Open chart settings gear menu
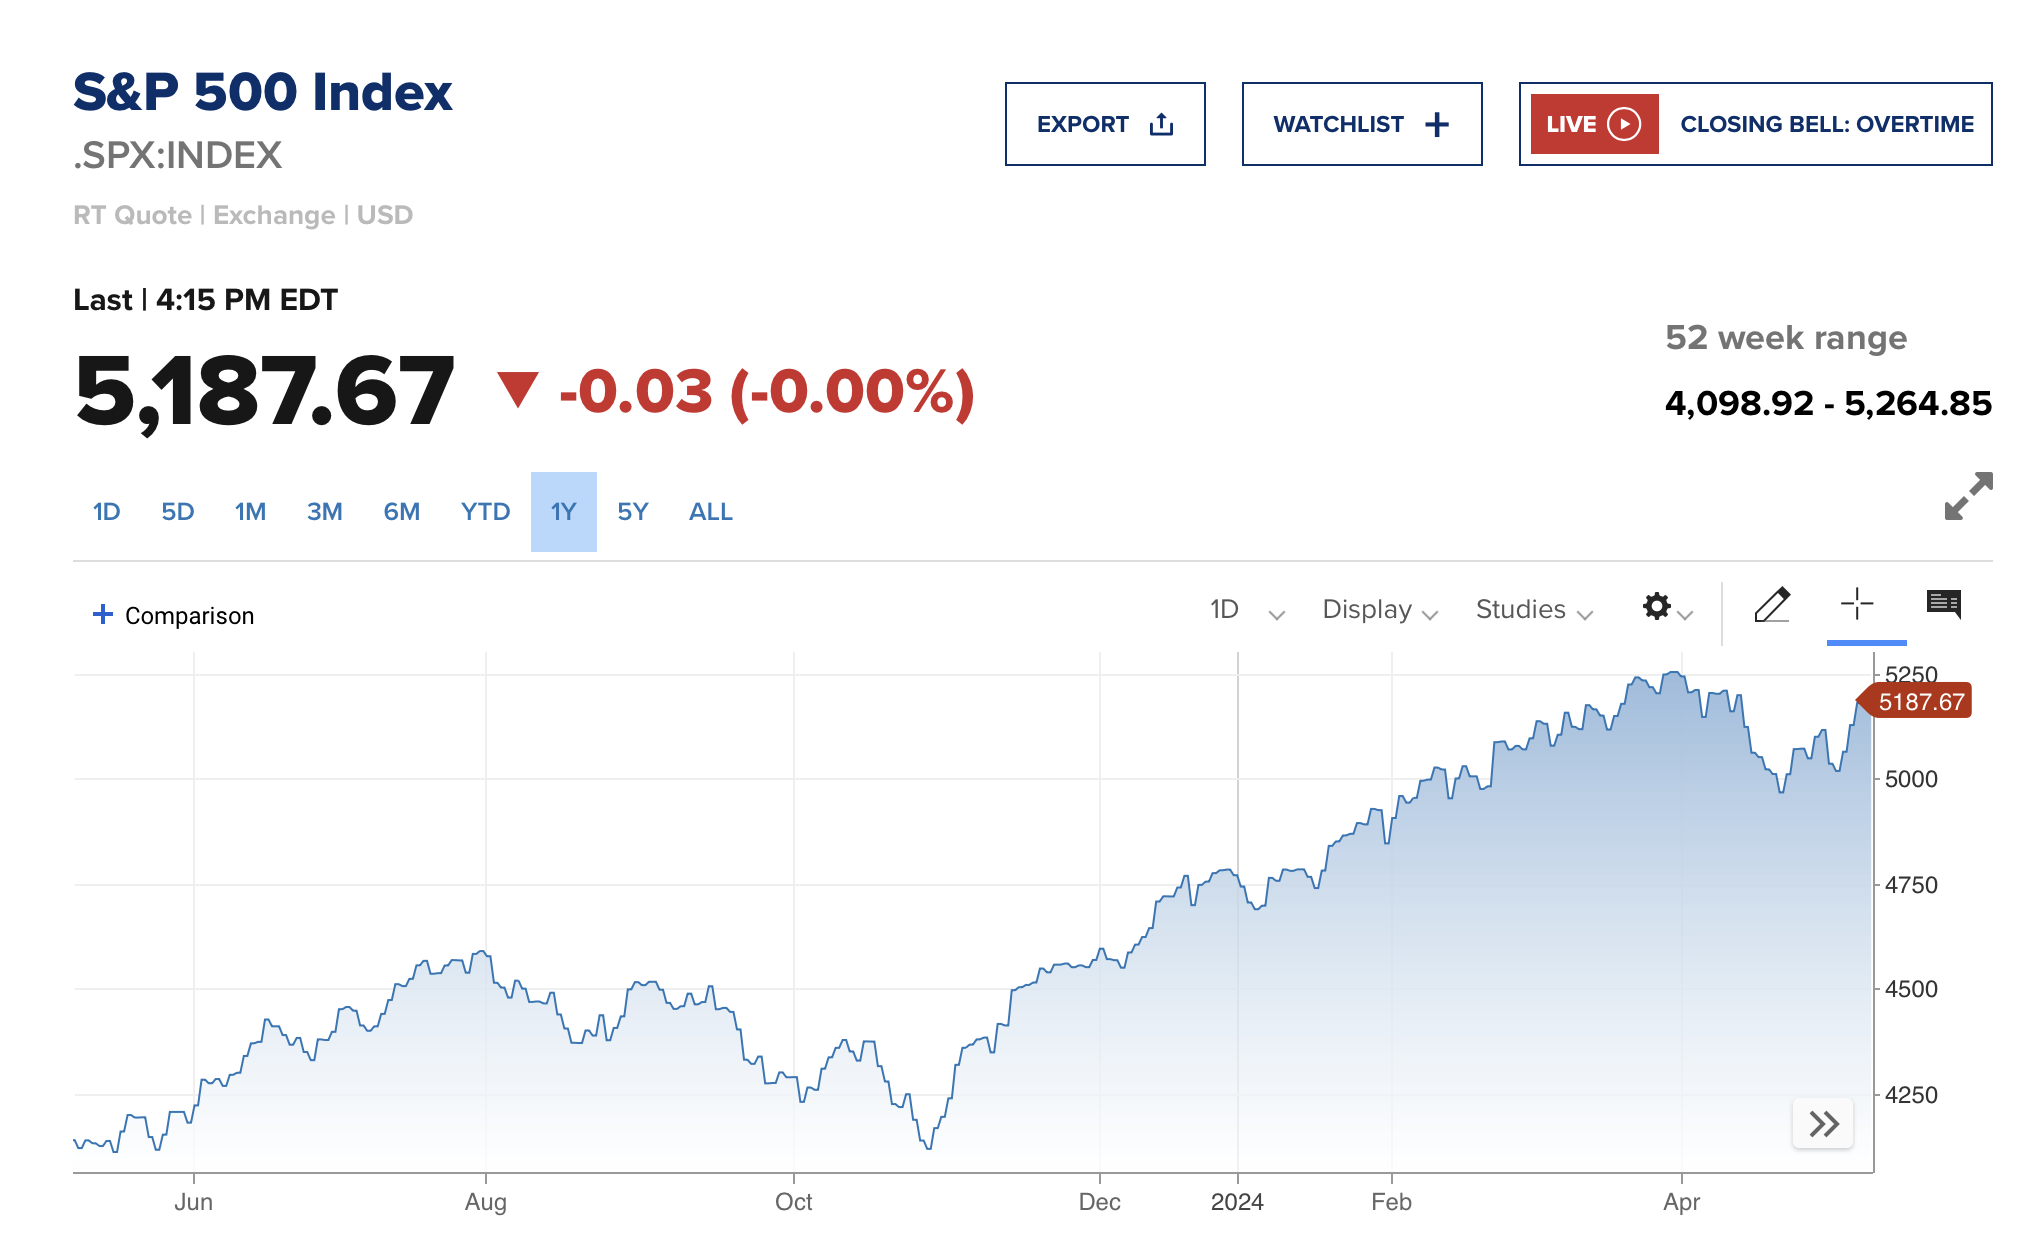The width and height of the screenshot is (2022, 1246). (1658, 607)
